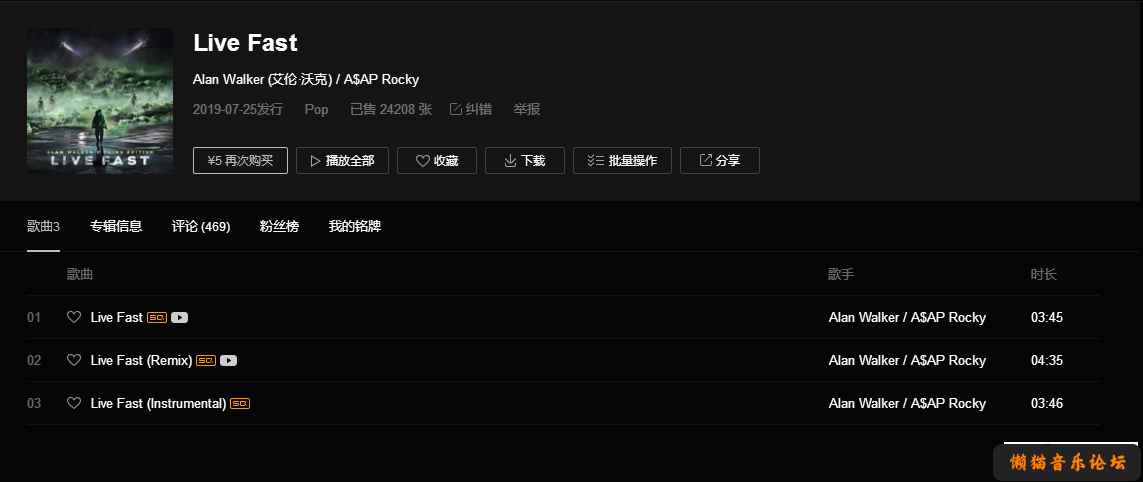Click the 纠错 error correction link

[471, 109]
